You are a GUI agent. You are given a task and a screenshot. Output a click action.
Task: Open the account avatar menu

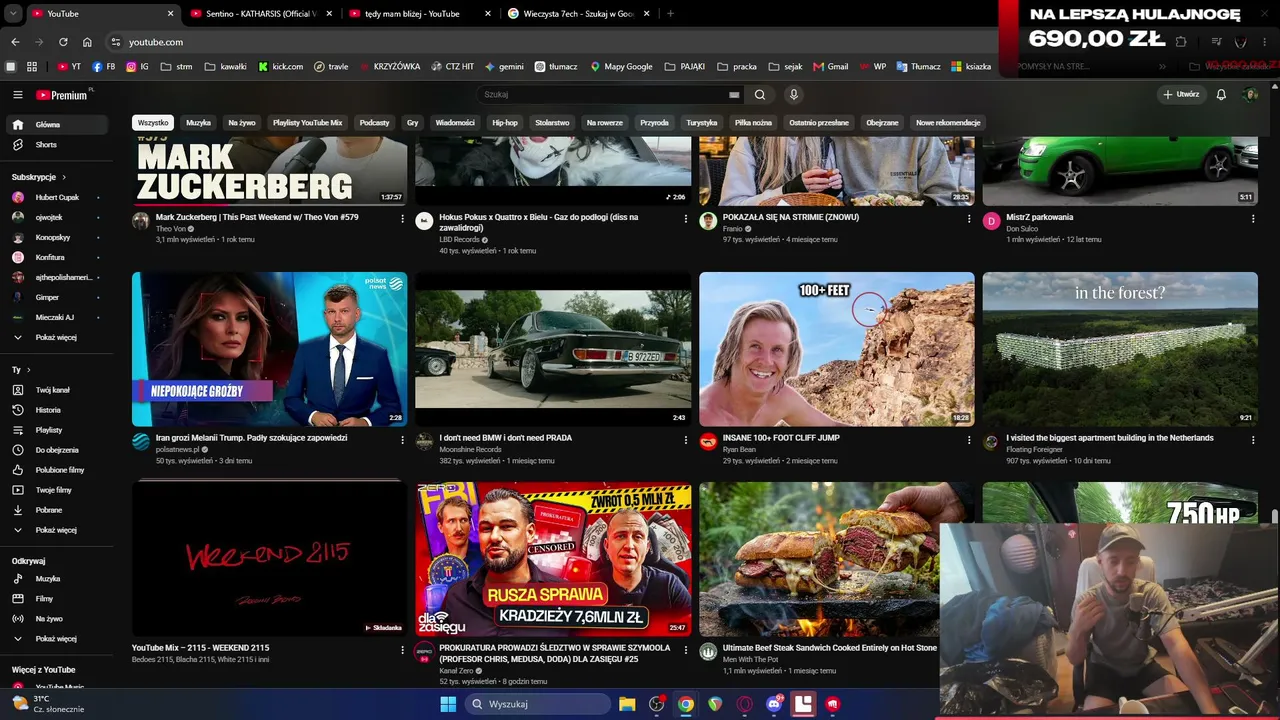tap(1250, 95)
